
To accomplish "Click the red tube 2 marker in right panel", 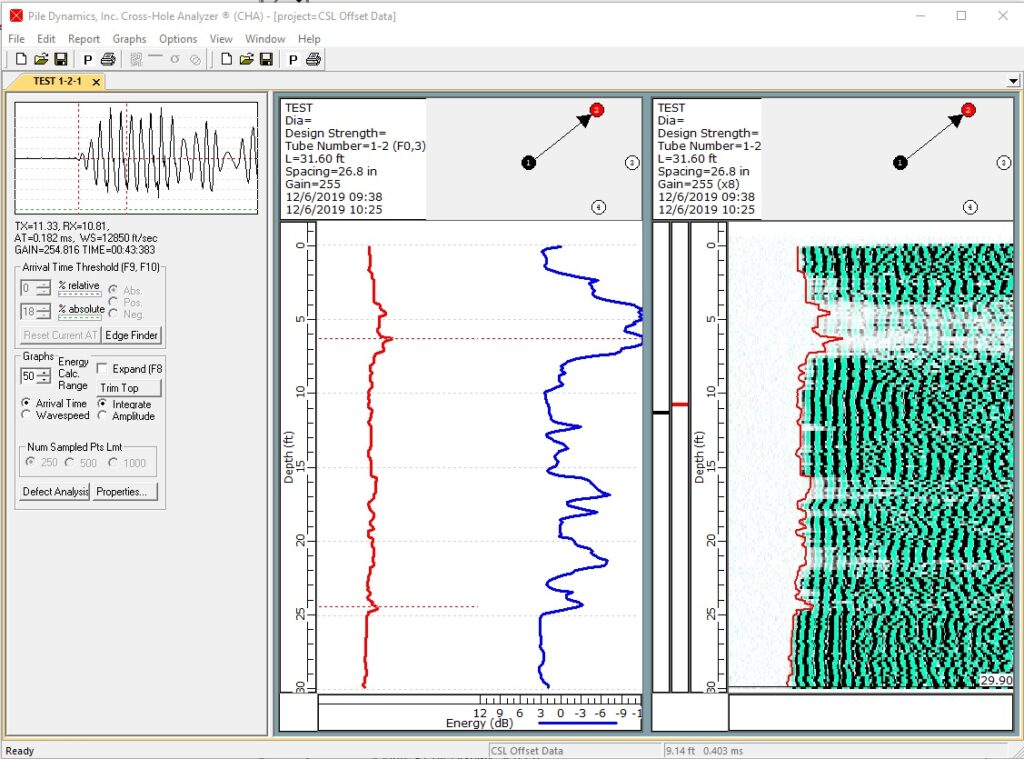I will coord(968,110).
